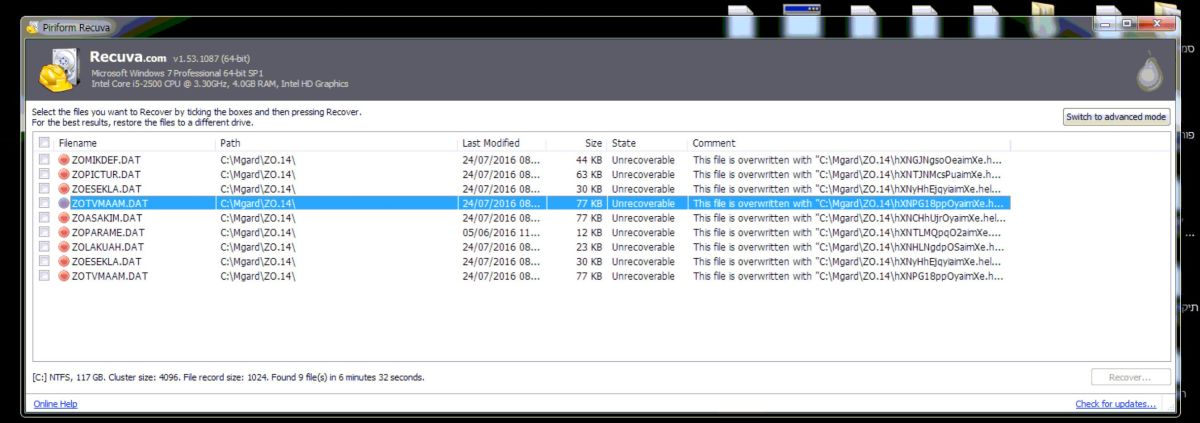The height and width of the screenshot is (423, 1200).
Task: Click the red status icon of ZOLAKUAH.DAT
Action: (x=64, y=247)
